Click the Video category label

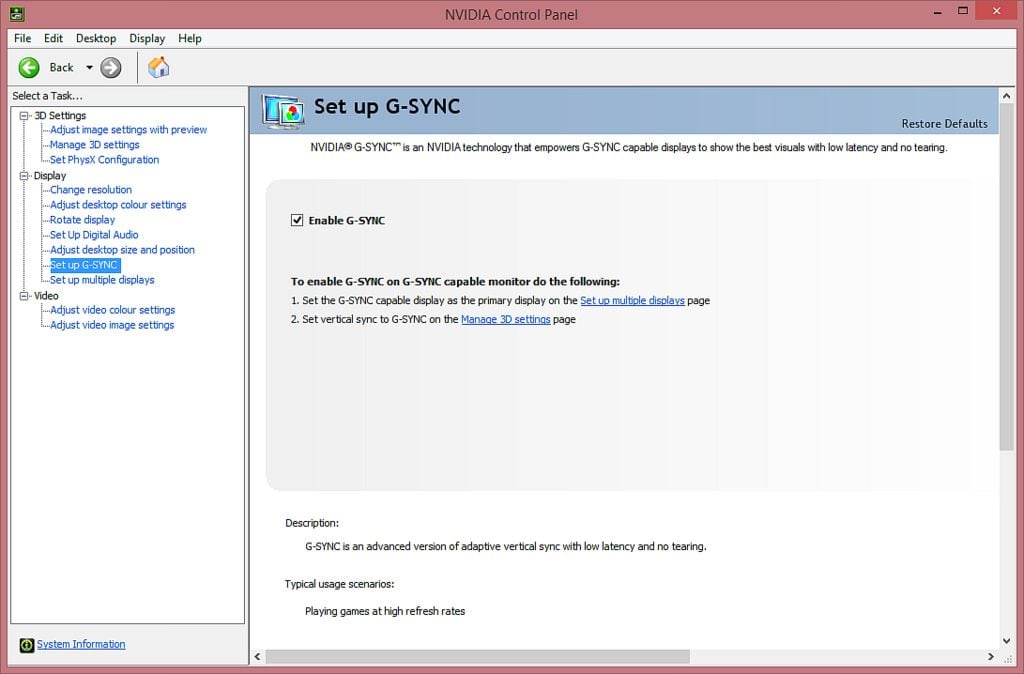coord(46,296)
